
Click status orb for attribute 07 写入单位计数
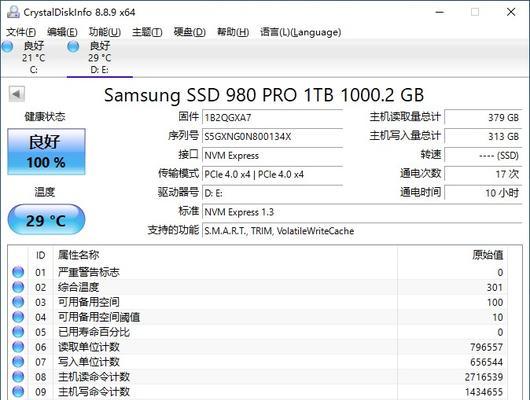pos(18,361)
